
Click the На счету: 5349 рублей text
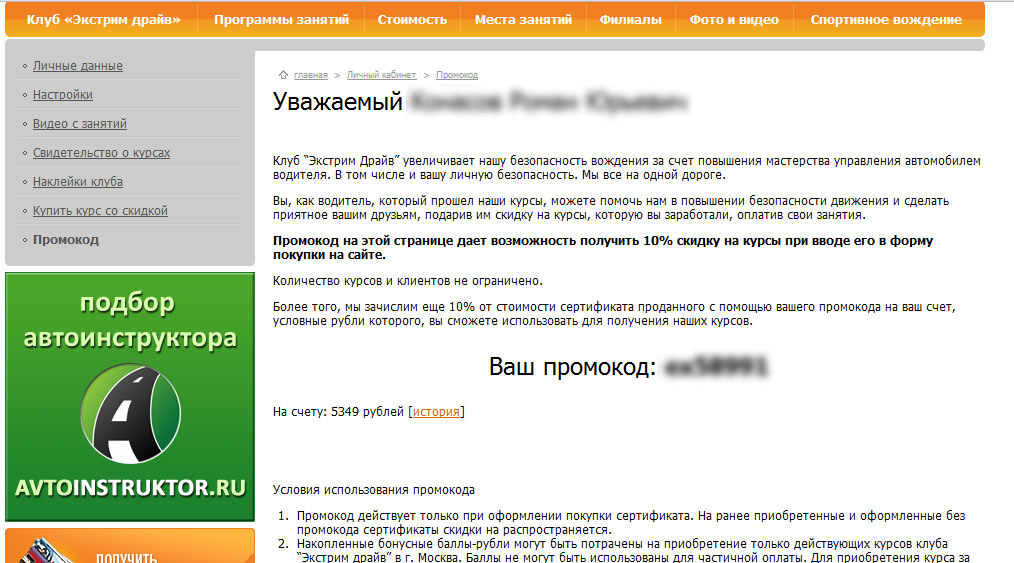(338, 412)
